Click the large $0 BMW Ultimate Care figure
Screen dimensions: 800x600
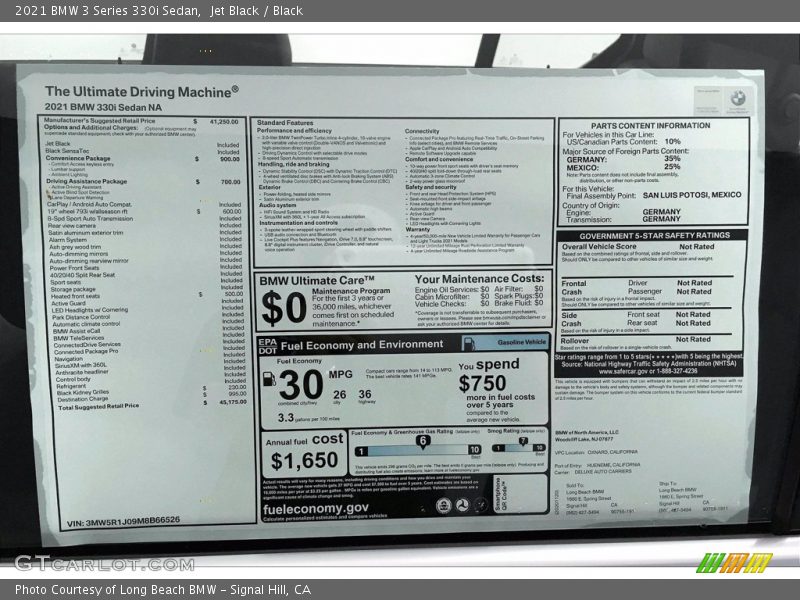(283, 310)
